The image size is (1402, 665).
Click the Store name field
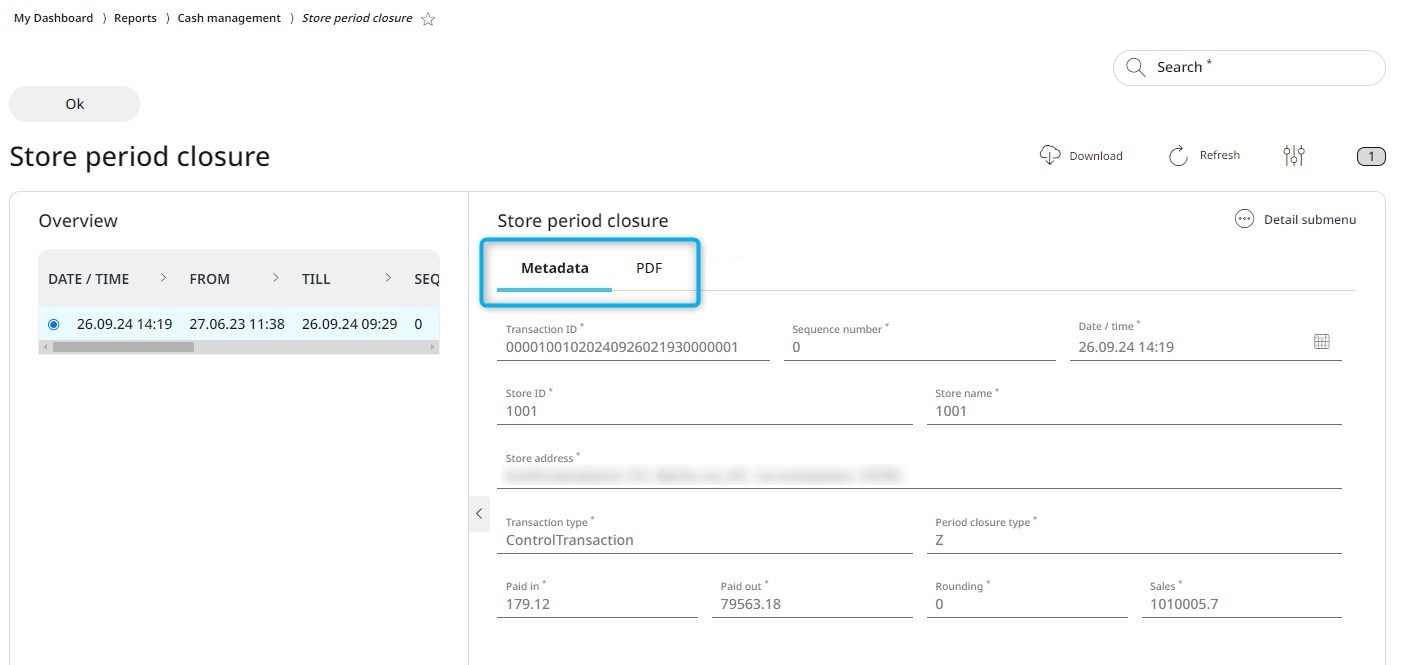pos(1134,404)
